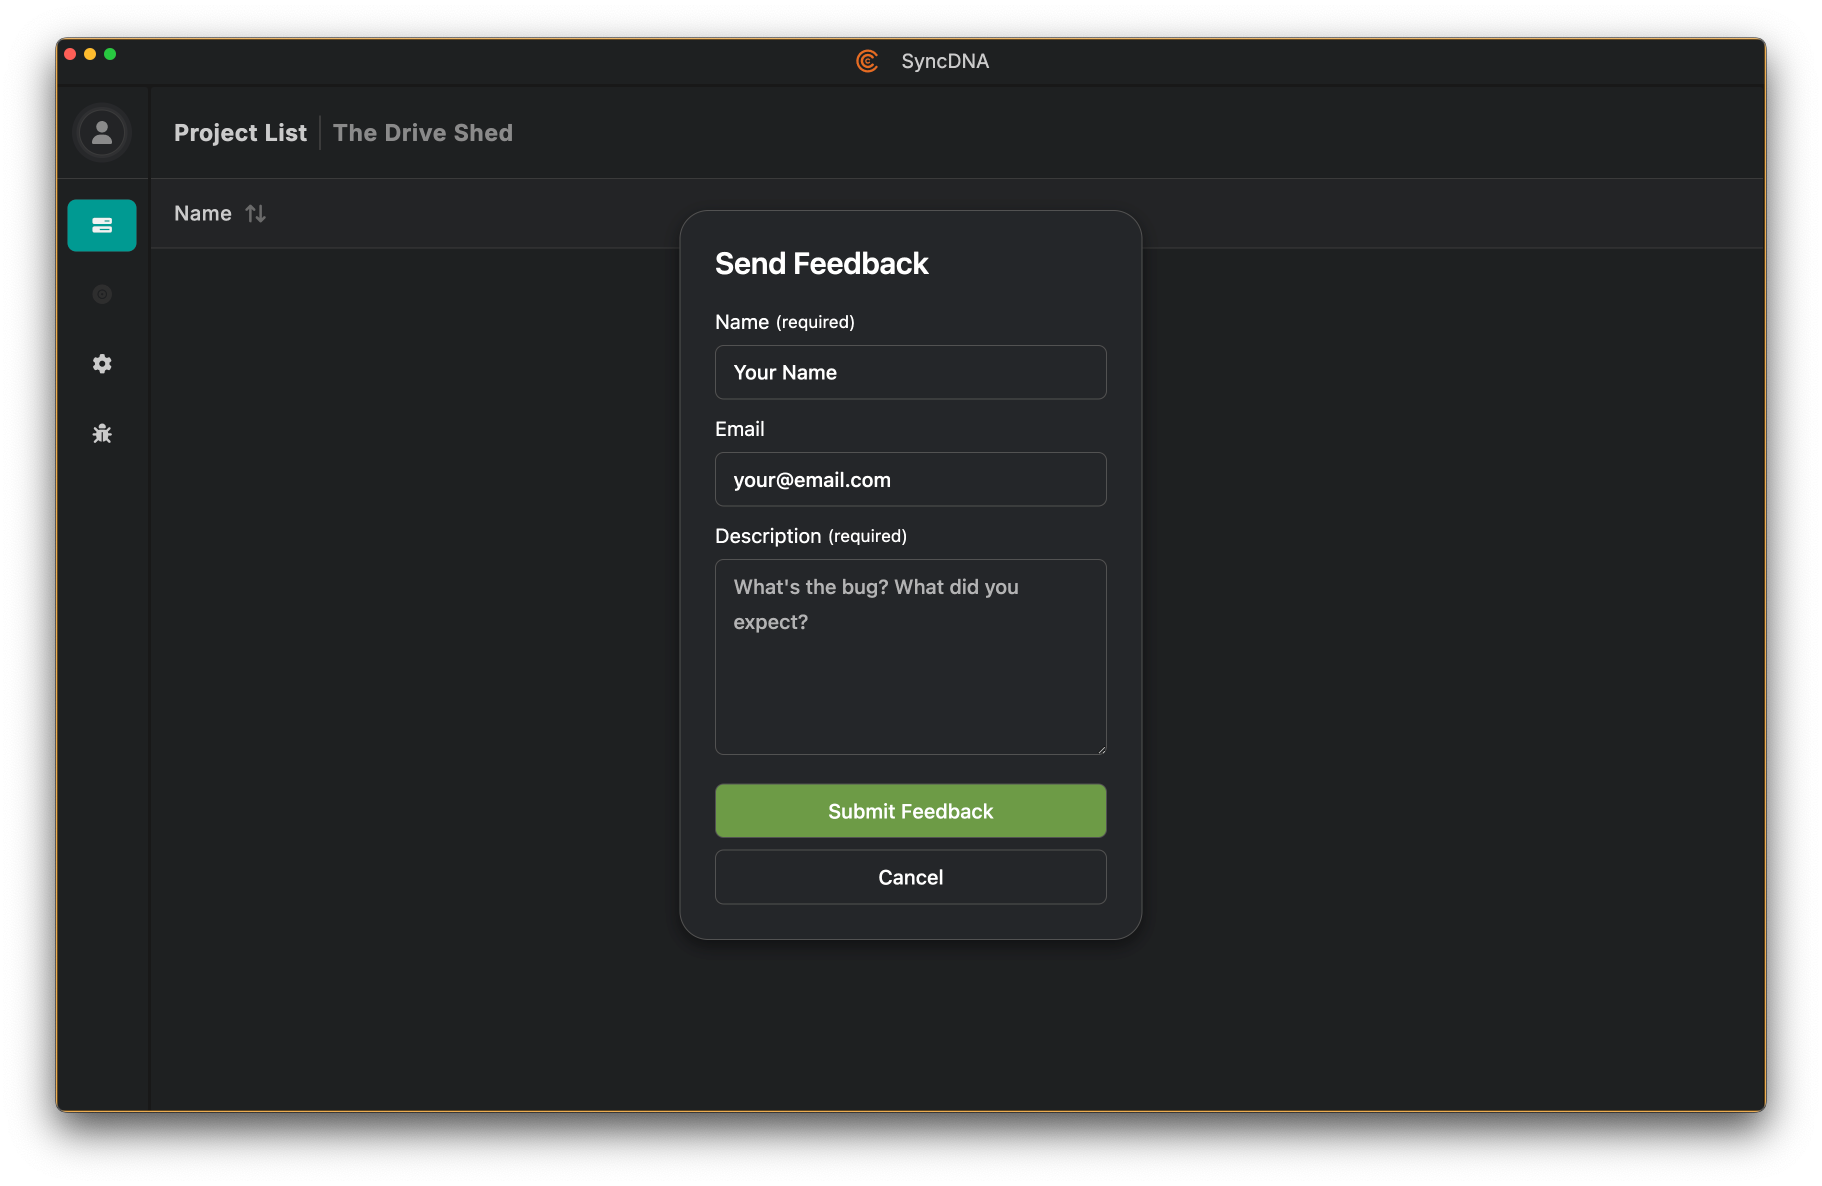The height and width of the screenshot is (1186, 1822).
Task: Click the descending sort arrow beside Name
Action: pos(262,213)
